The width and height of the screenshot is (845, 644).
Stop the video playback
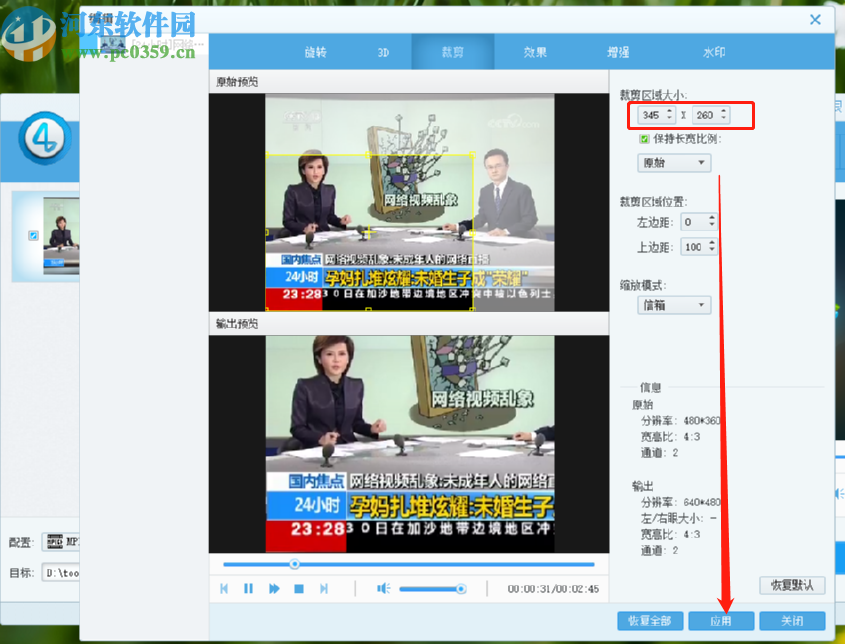297,588
